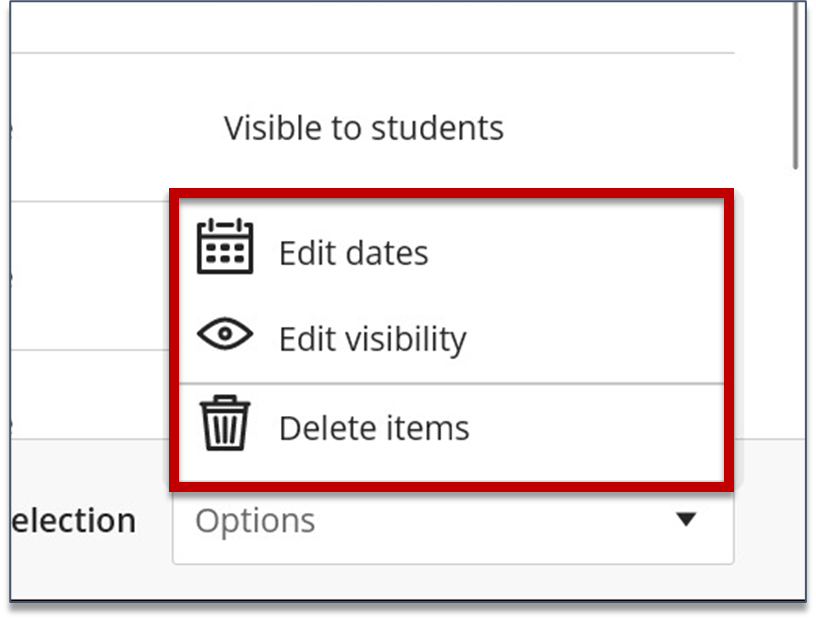Screen dimensions: 816x620
Task: Click the Selection label at bottom
Action: pos(69,520)
